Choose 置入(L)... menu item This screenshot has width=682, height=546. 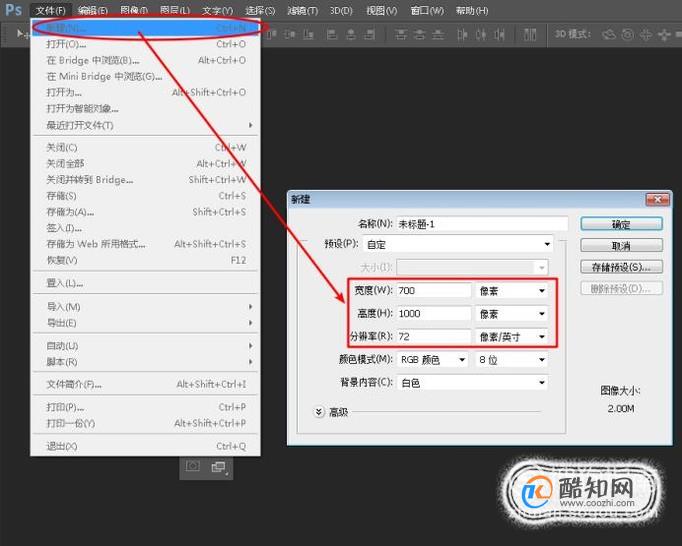pos(146,283)
